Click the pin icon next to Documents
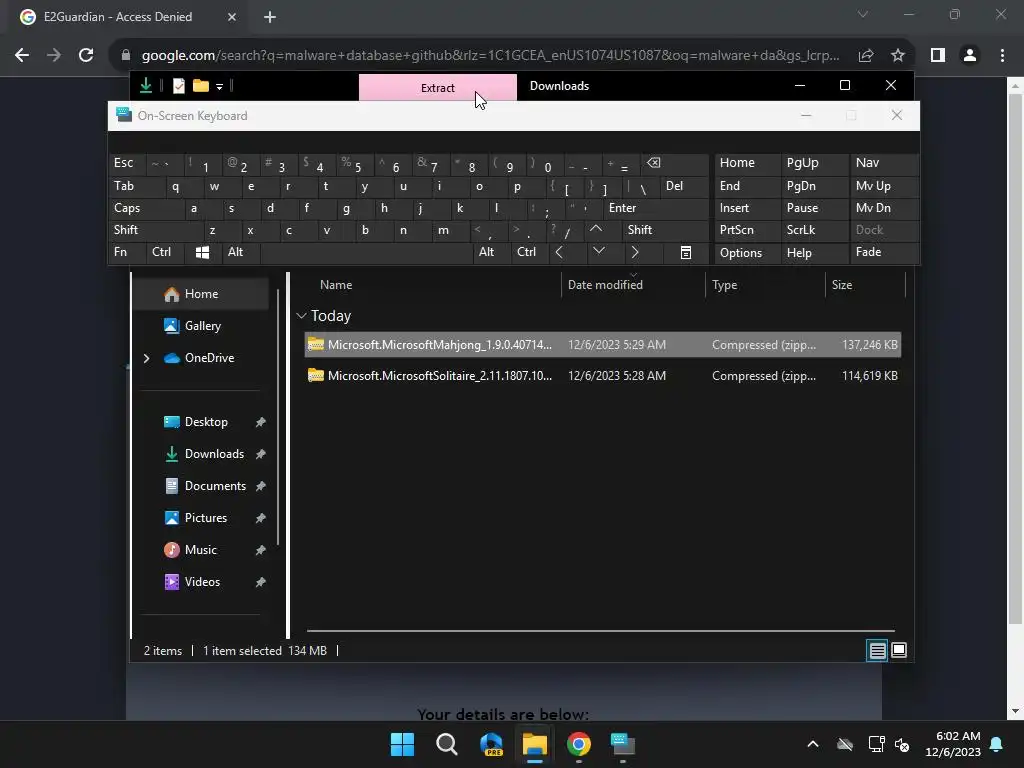Screen dimensions: 1024x768 (x=261, y=486)
